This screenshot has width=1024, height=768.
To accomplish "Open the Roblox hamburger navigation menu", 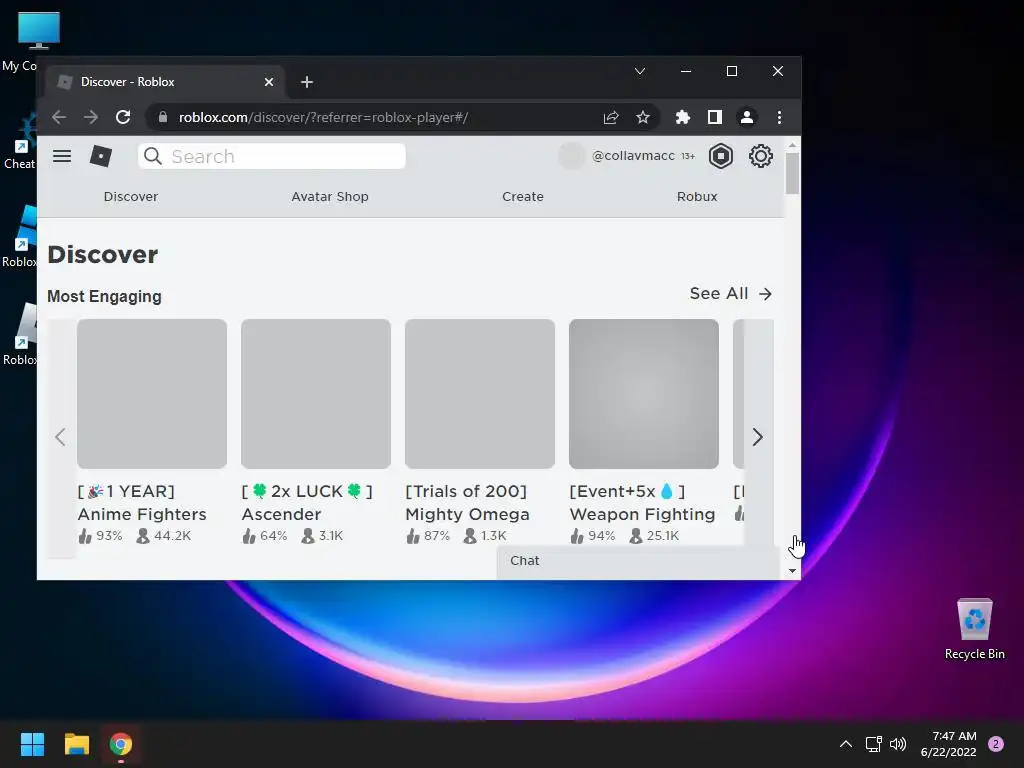I will (x=62, y=156).
